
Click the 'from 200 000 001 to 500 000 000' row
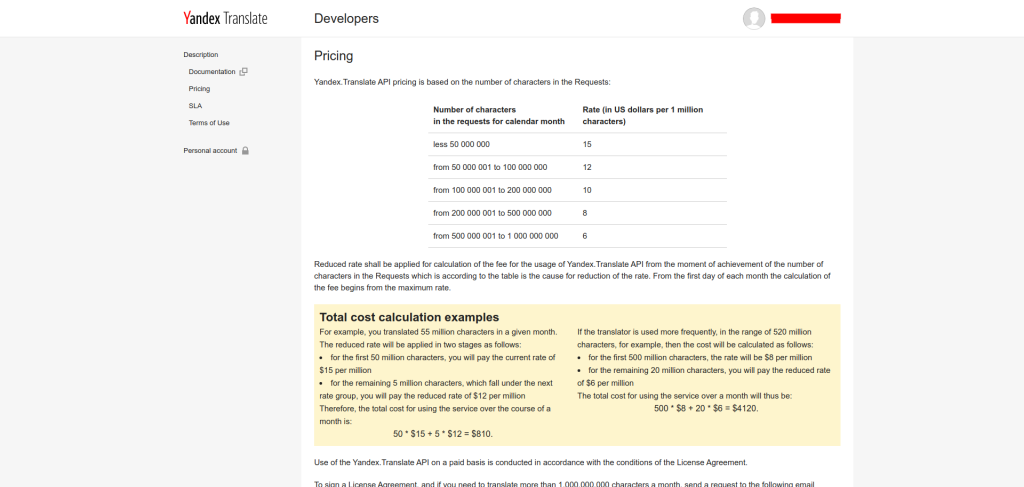click(577, 213)
